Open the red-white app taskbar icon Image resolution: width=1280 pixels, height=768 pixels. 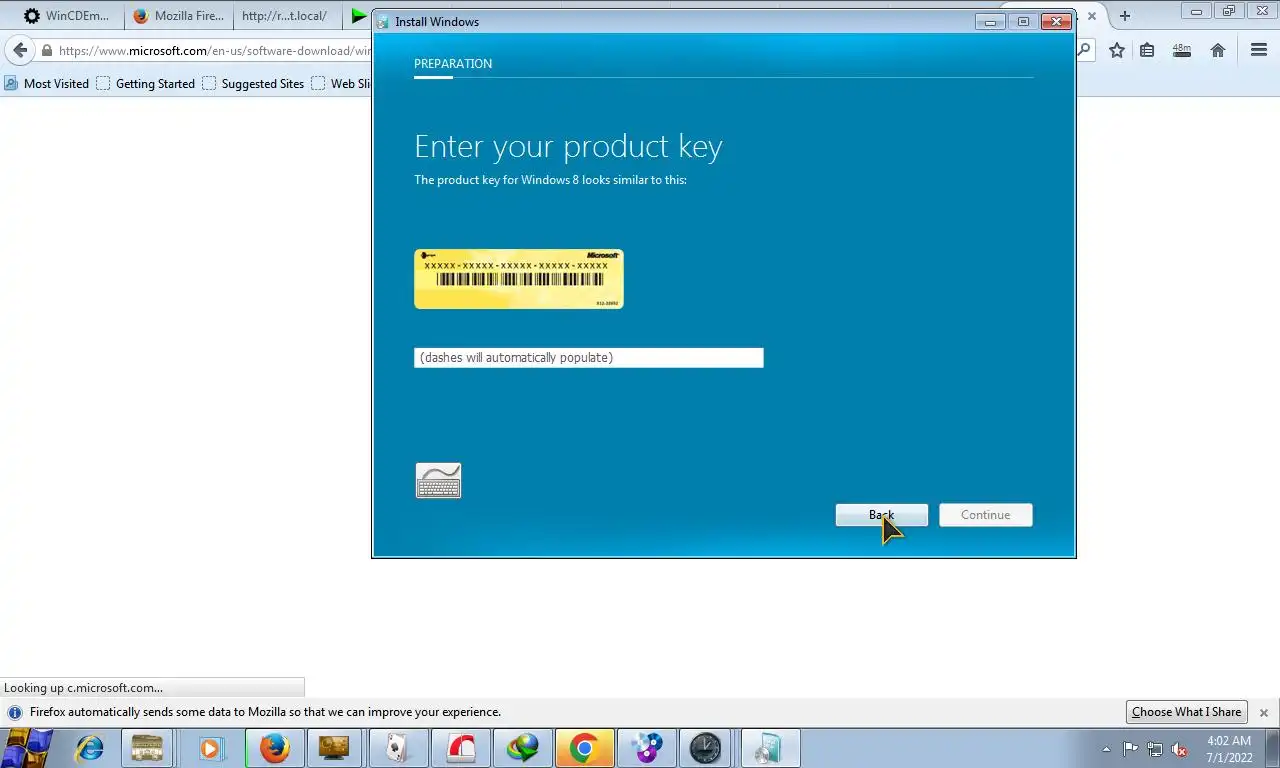point(460,748)
